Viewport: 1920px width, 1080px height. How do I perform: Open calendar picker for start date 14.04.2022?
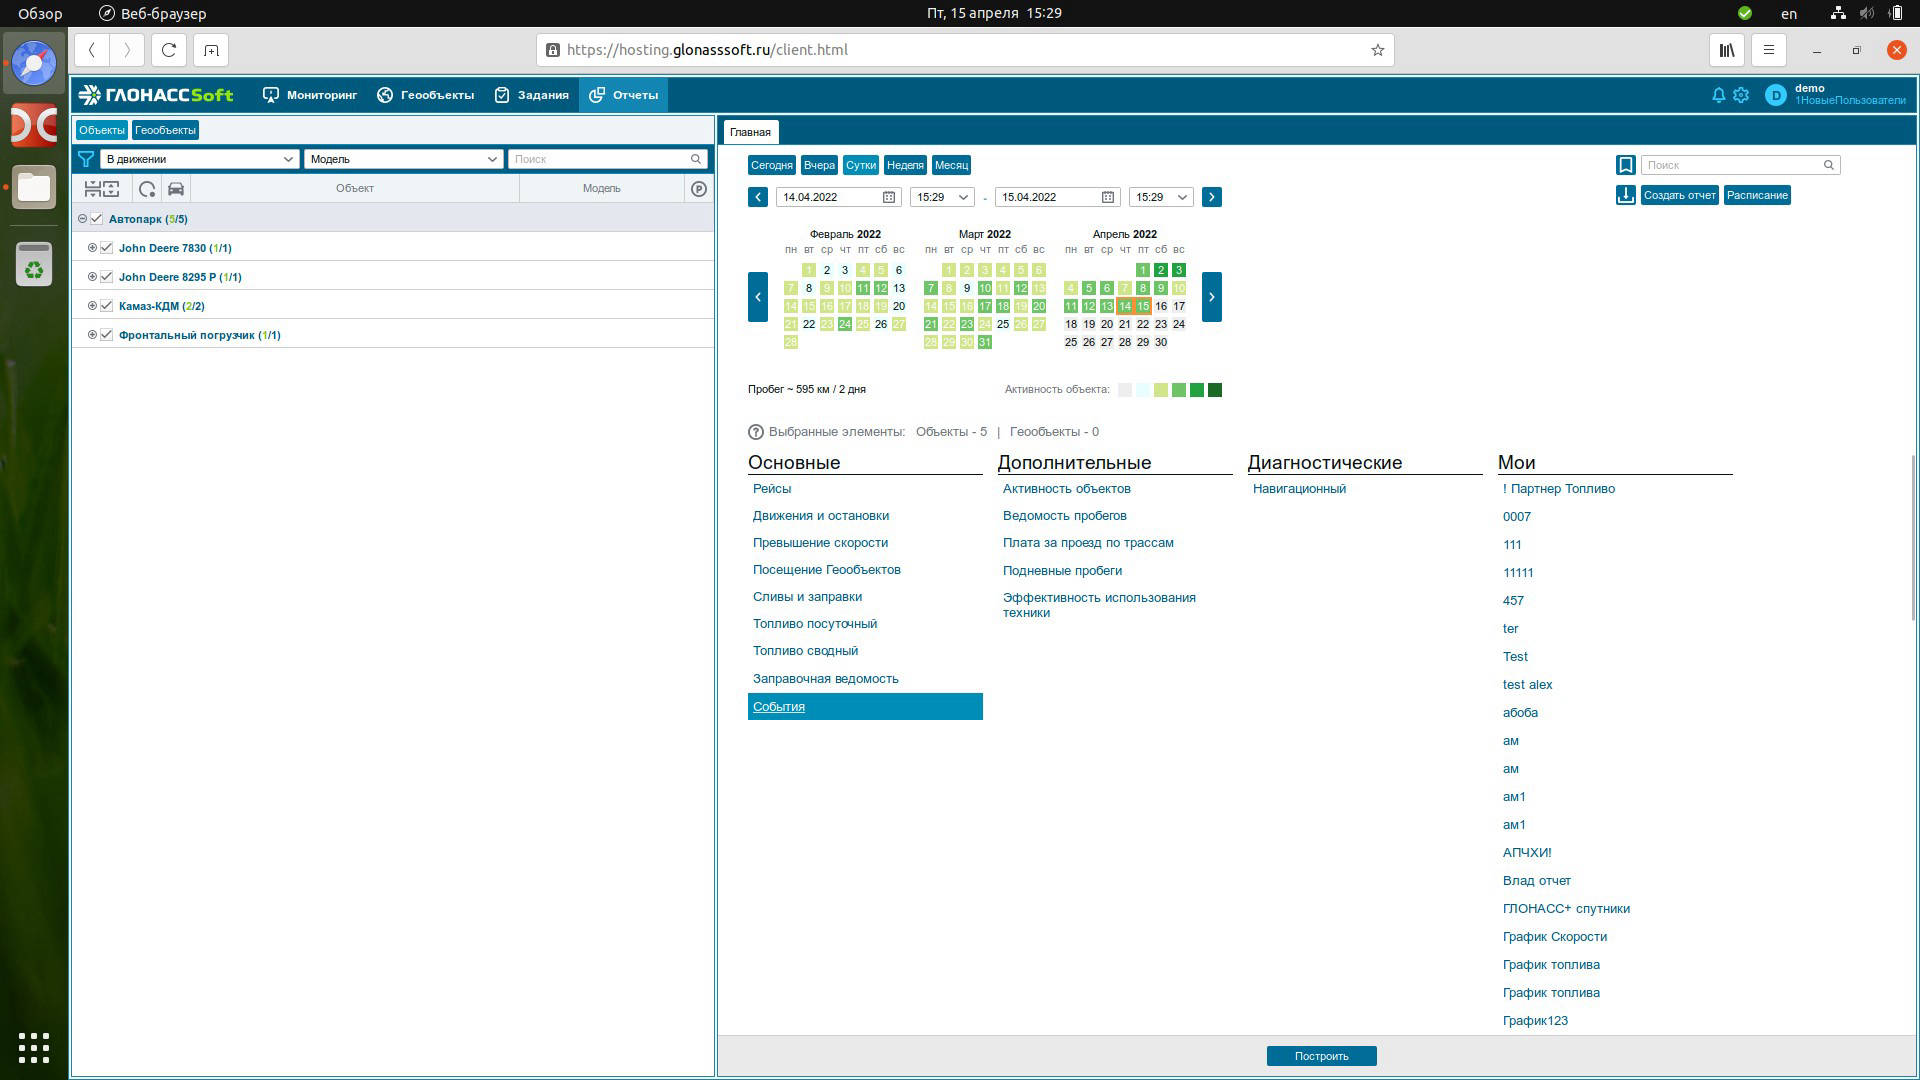coord(888,197)
